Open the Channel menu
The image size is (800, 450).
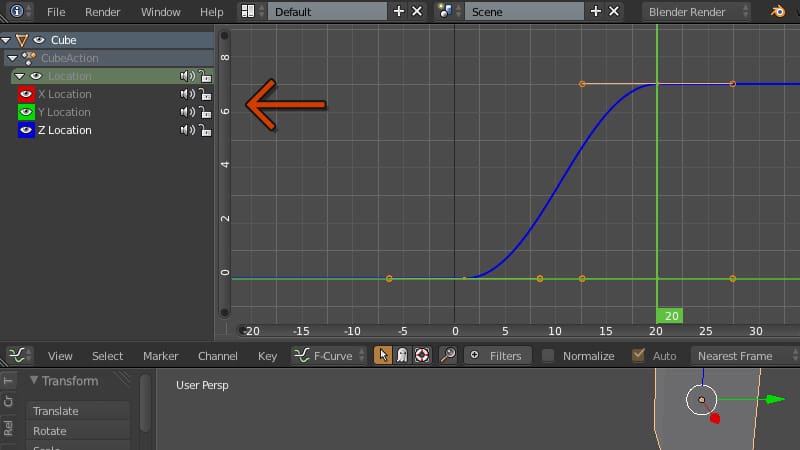(218, 356)
